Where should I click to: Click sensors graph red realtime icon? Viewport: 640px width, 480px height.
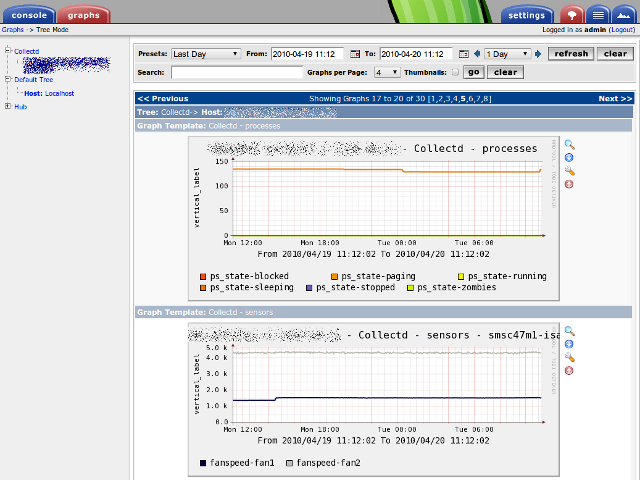click(x=569, y=371)
